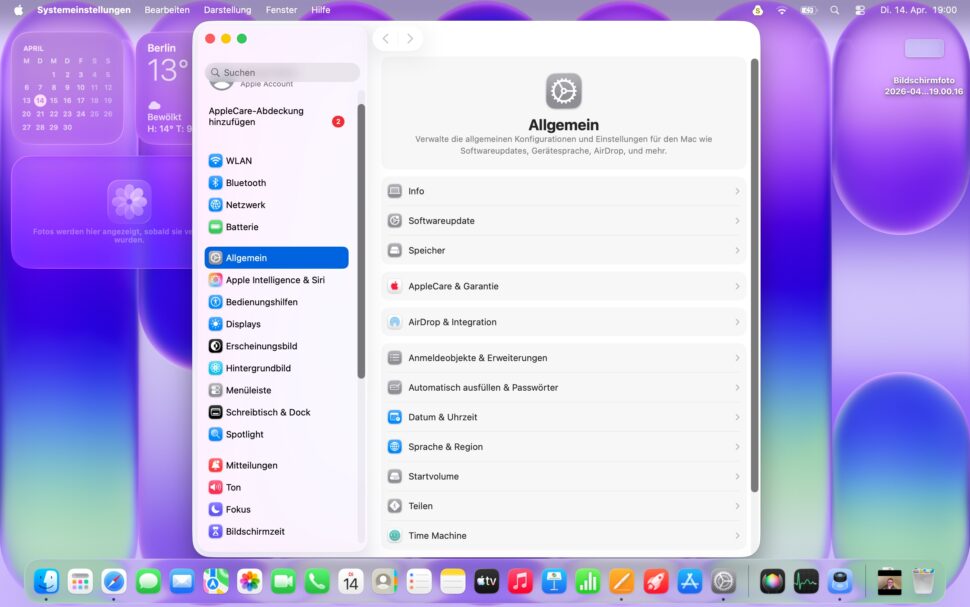The image size is (970, 607).
Task: Select WLAN in the settings sidebar
Action: 240,160
